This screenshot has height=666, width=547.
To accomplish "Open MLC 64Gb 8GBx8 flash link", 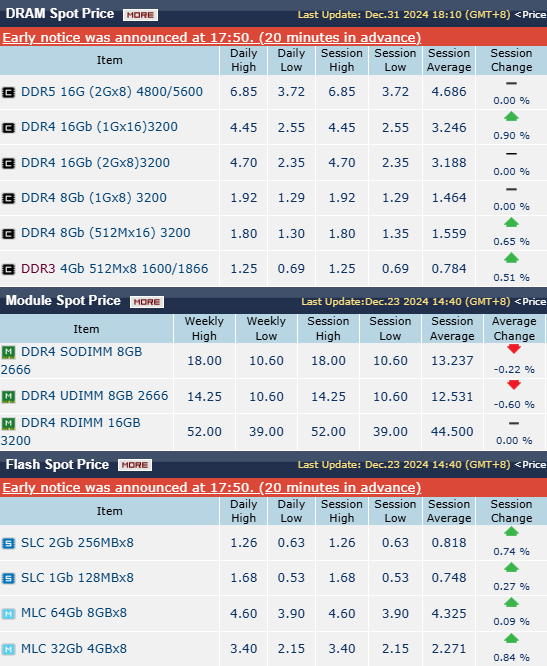I will [x=74, y=613].
